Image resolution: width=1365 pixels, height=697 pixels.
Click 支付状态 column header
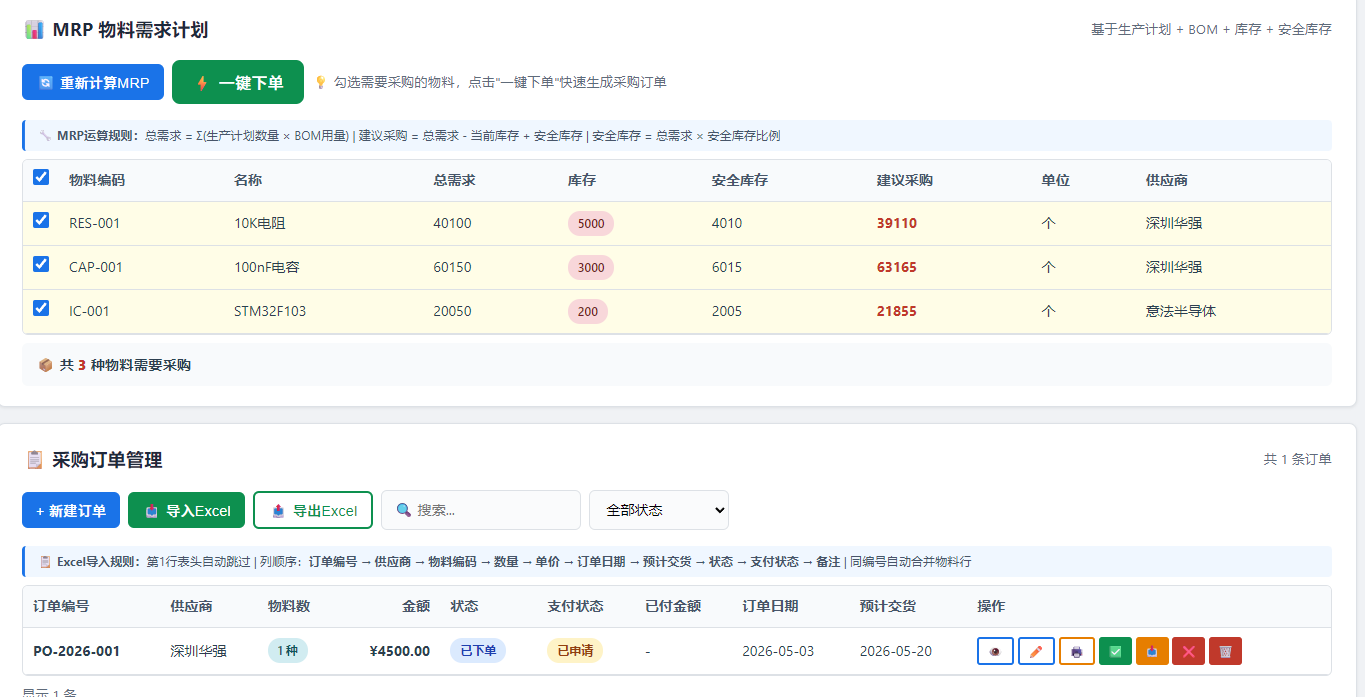[576, 606]
